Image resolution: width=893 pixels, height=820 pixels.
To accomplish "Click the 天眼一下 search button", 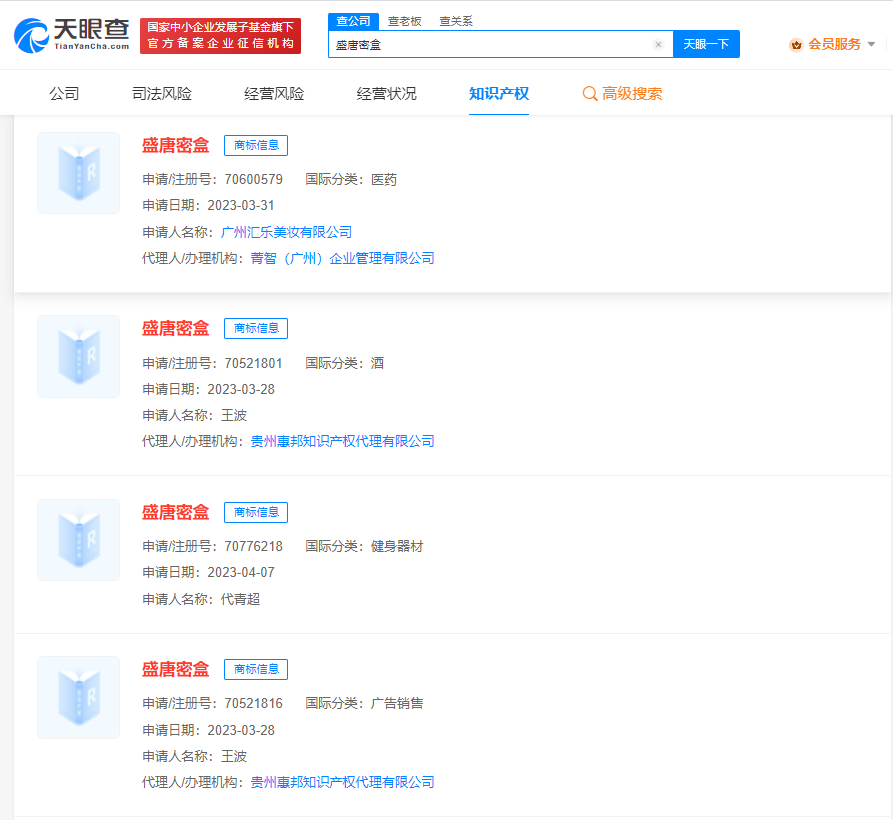I will pos(706,44).
